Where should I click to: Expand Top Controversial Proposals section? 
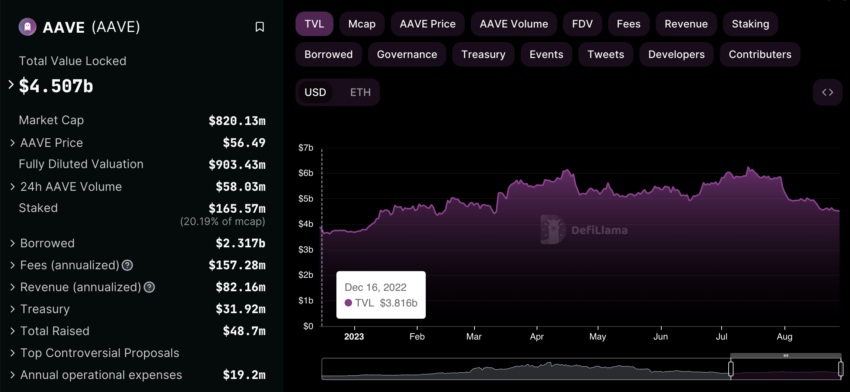12,353
